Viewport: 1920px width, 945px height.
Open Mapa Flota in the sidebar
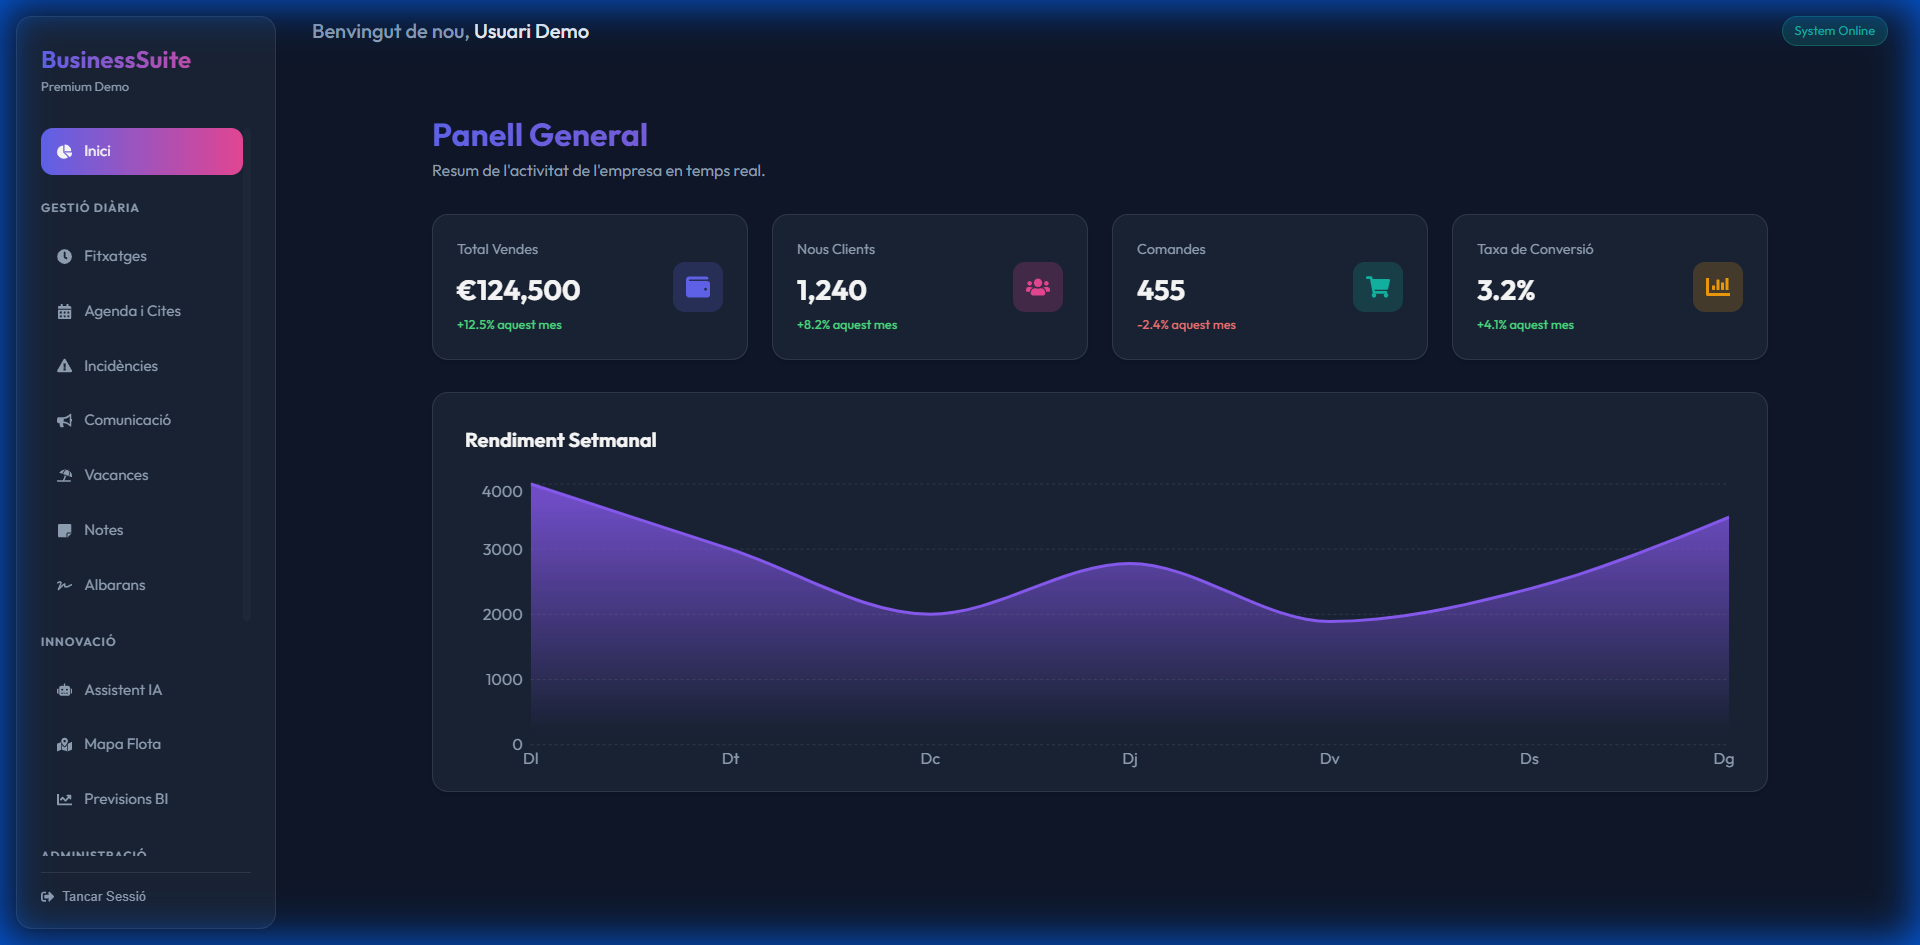pos(122,744)
